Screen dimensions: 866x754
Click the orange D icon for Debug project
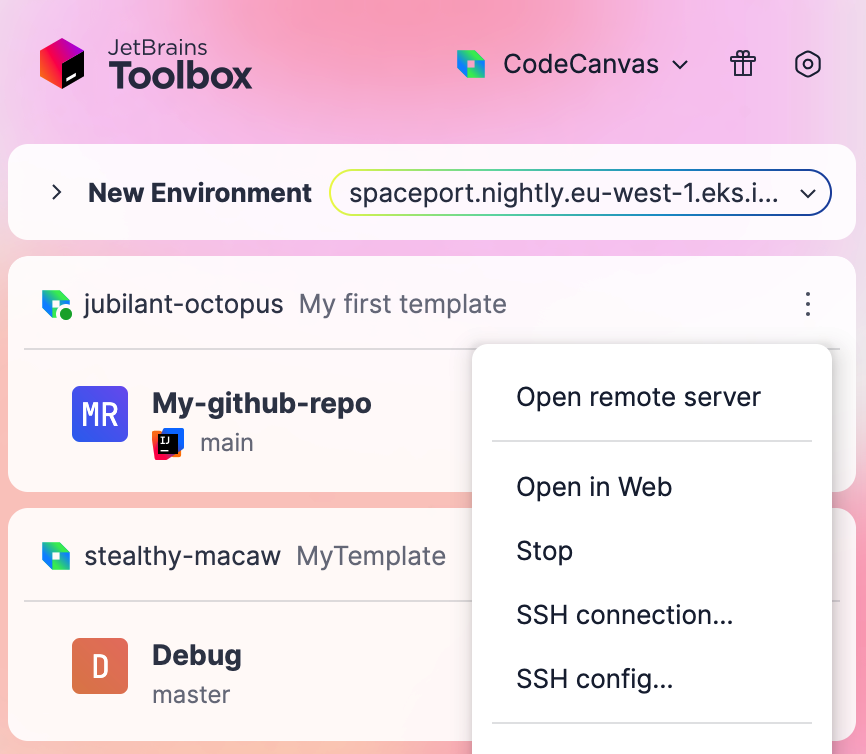[99, 667]
